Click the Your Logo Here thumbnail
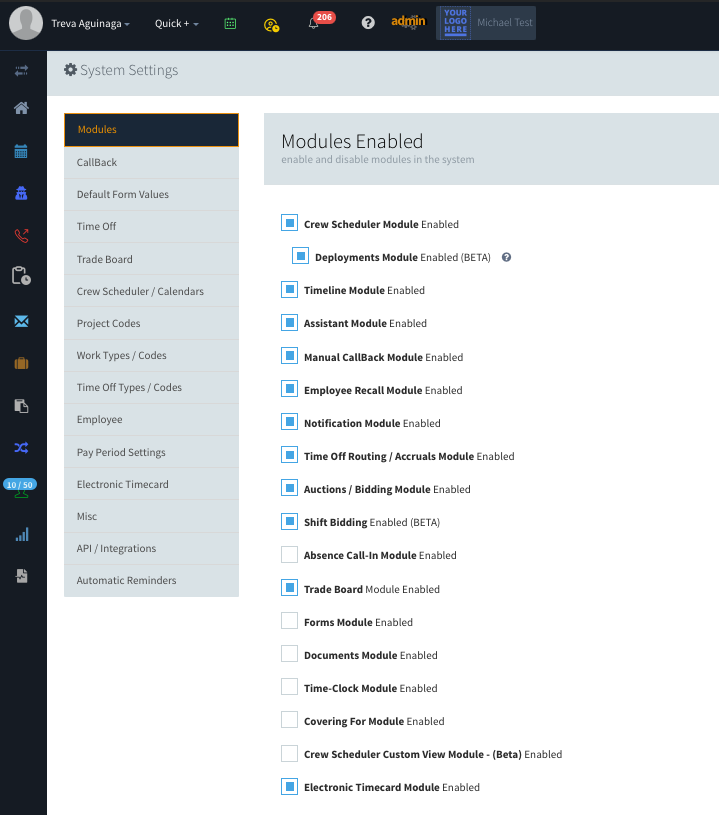Viewport: 719px width, 815px height. pyautogui.click(x=455, y=23)
